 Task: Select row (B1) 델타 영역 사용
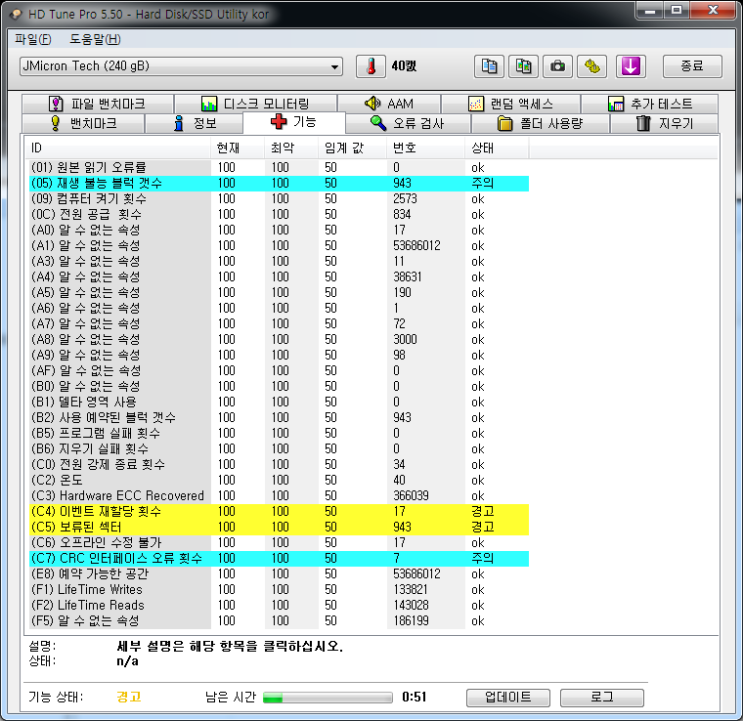click(x=279, y=402)
